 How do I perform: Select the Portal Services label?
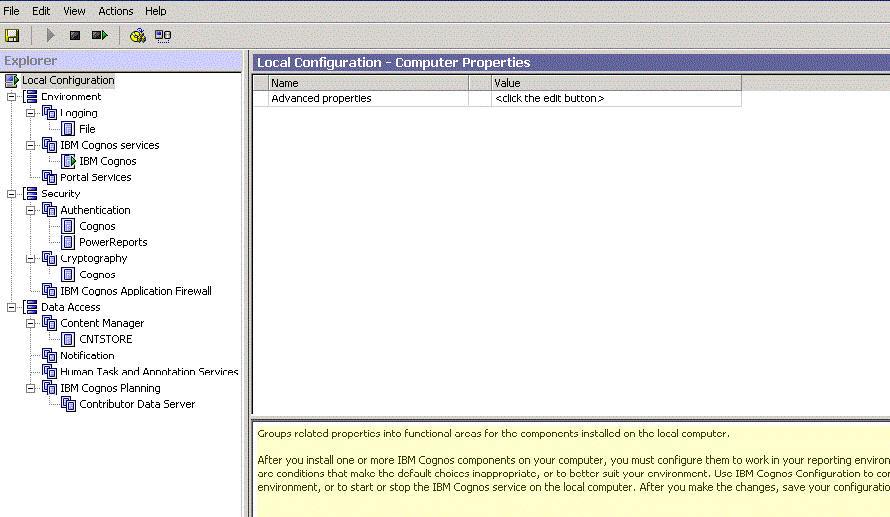point(96,177)
